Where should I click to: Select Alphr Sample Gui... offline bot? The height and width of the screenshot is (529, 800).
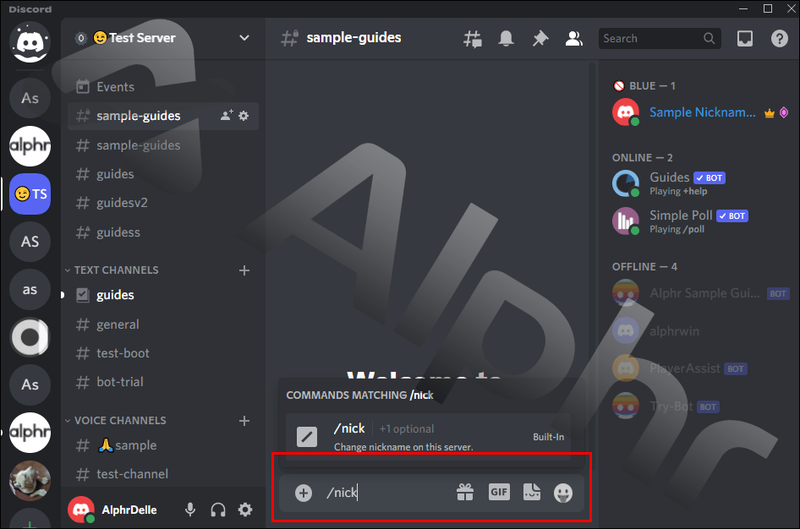[x=700, y=293]
